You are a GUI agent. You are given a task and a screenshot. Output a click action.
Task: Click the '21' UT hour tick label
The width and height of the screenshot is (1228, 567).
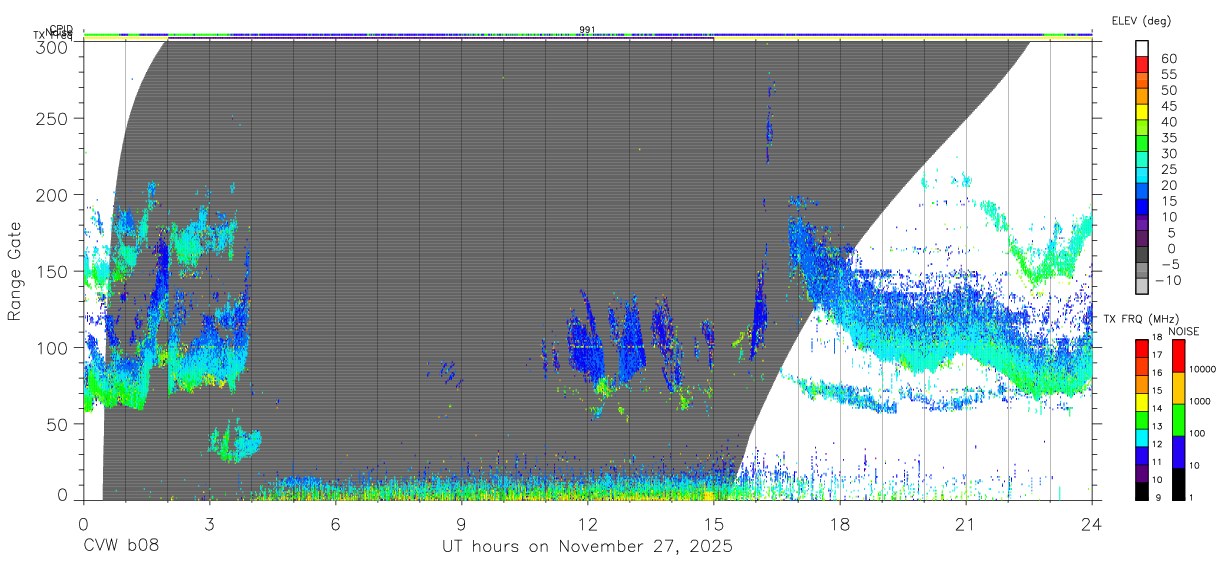pyautogui.click(x=965, y=523)
